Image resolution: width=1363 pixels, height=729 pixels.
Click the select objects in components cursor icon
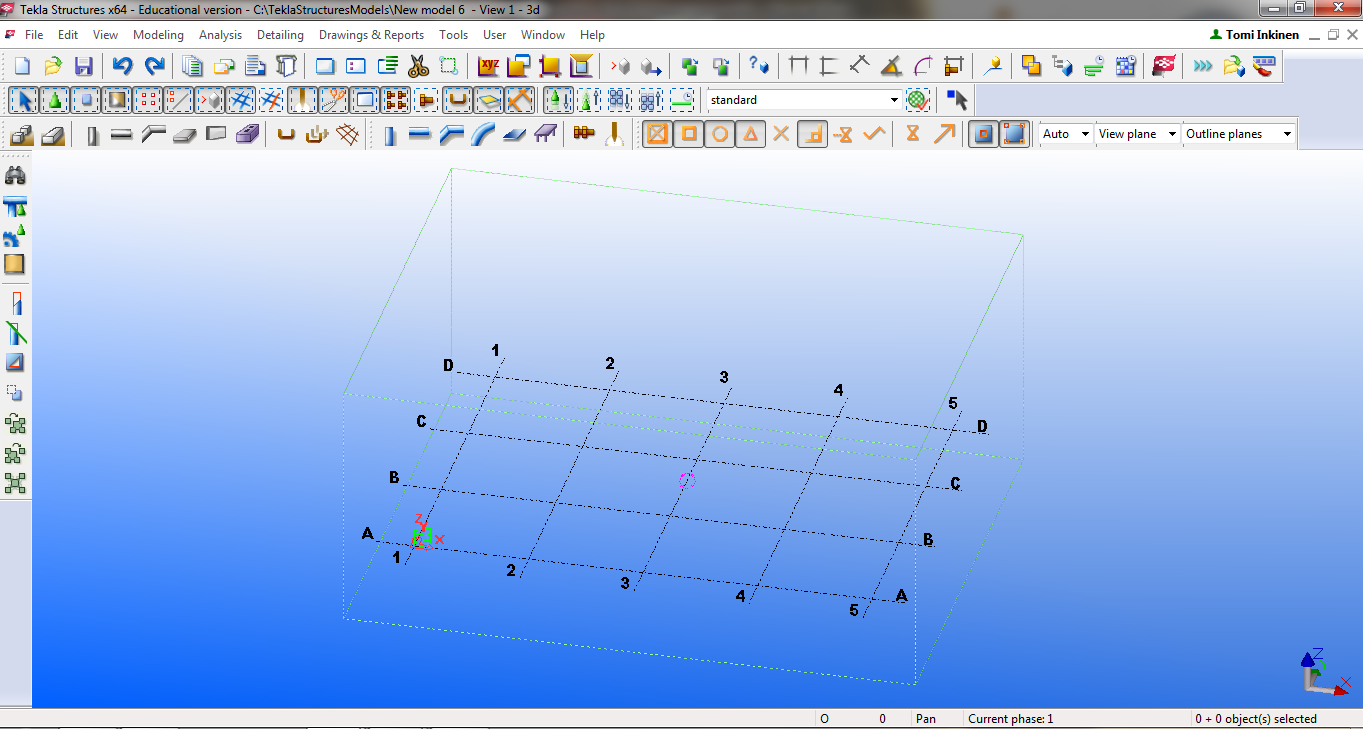click(958, 100)
